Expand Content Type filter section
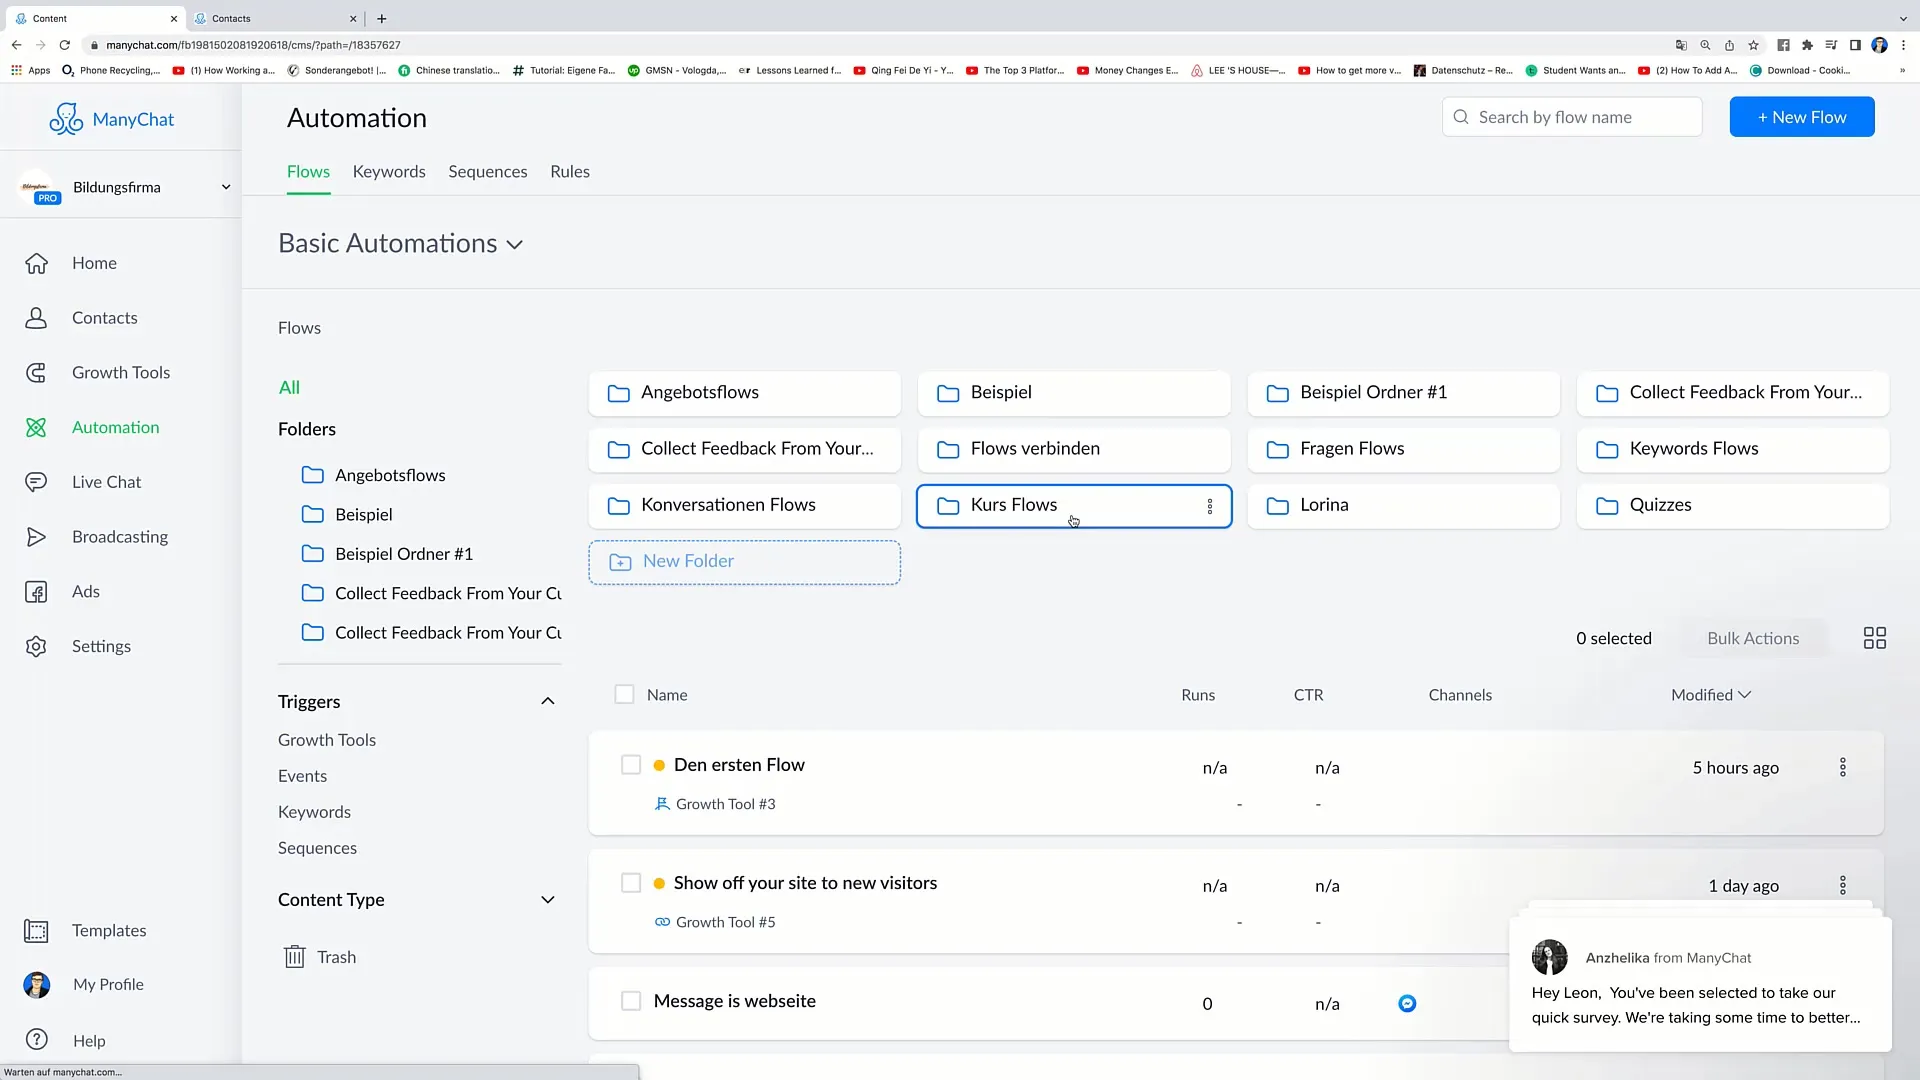1920x1080 pixels. (x=547, y=898)
